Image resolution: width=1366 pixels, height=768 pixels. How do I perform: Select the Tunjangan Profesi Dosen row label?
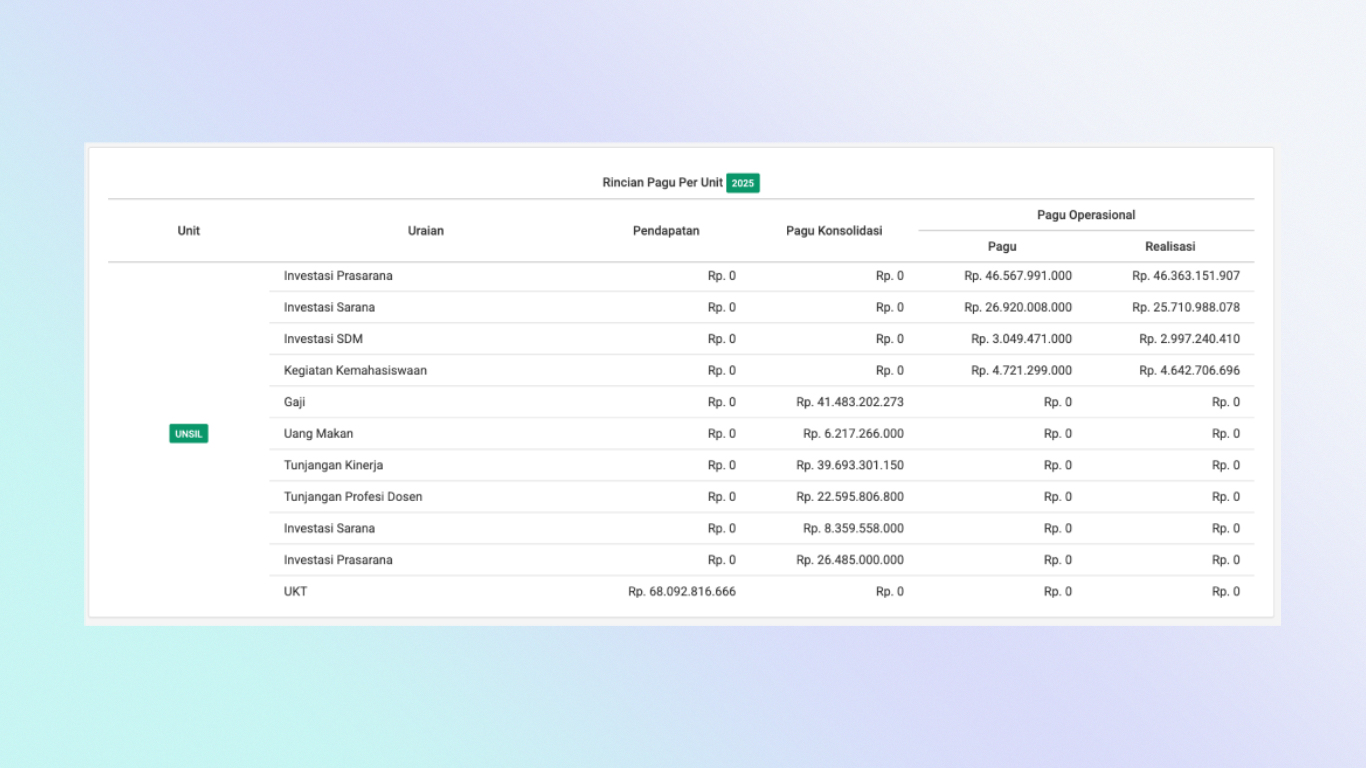353,497
